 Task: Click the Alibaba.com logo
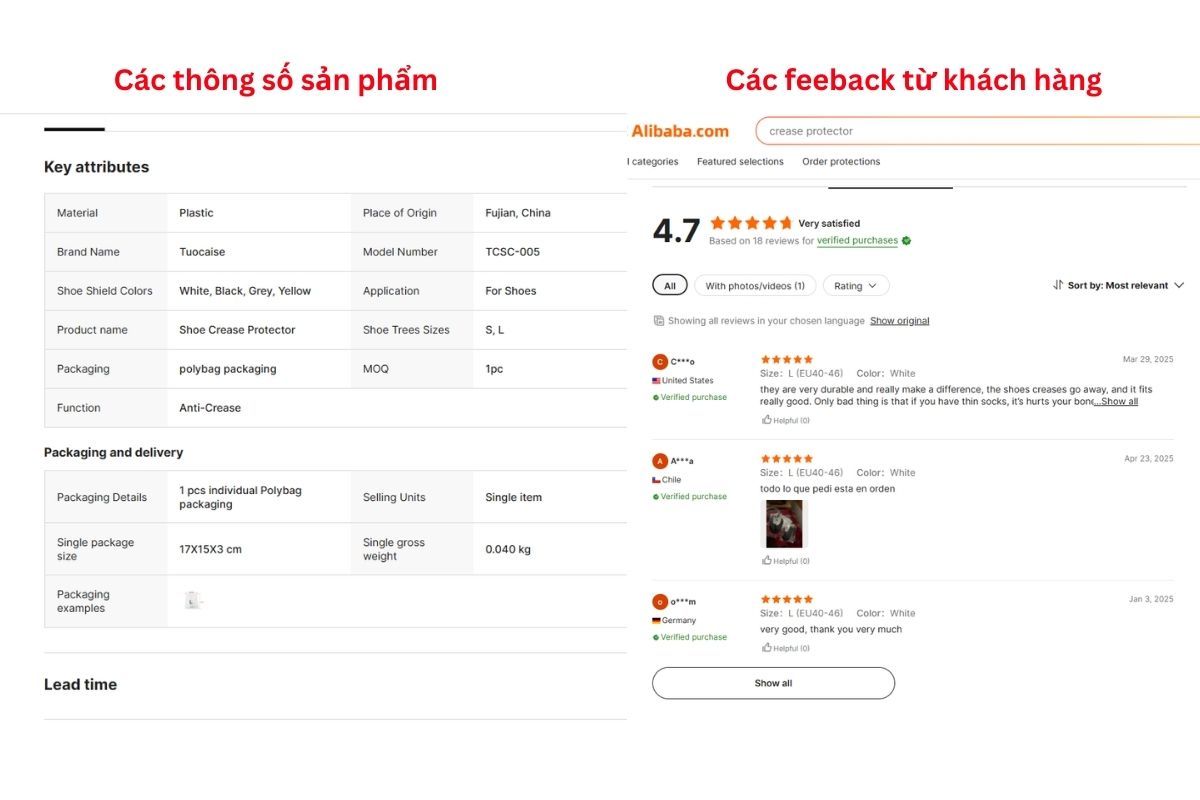(679, 130)
